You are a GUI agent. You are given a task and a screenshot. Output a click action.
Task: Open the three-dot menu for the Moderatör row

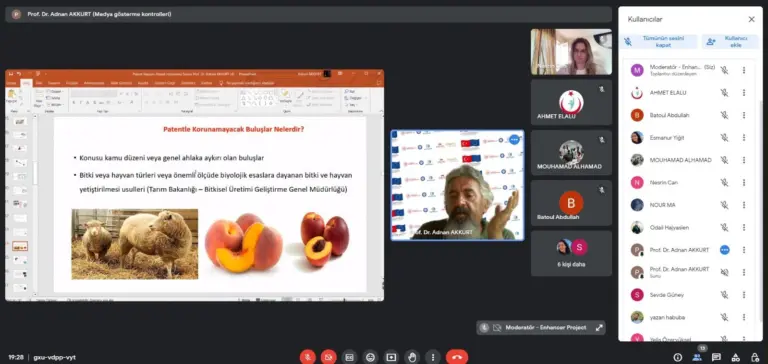point(744,70)
